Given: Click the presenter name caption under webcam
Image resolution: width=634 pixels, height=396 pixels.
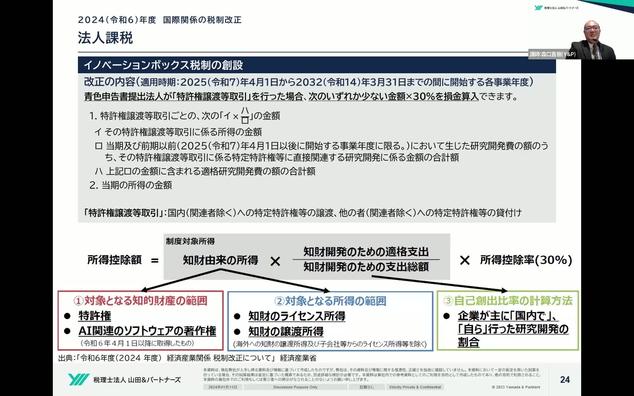Looking at the screenshot, I should coord(553,54).
